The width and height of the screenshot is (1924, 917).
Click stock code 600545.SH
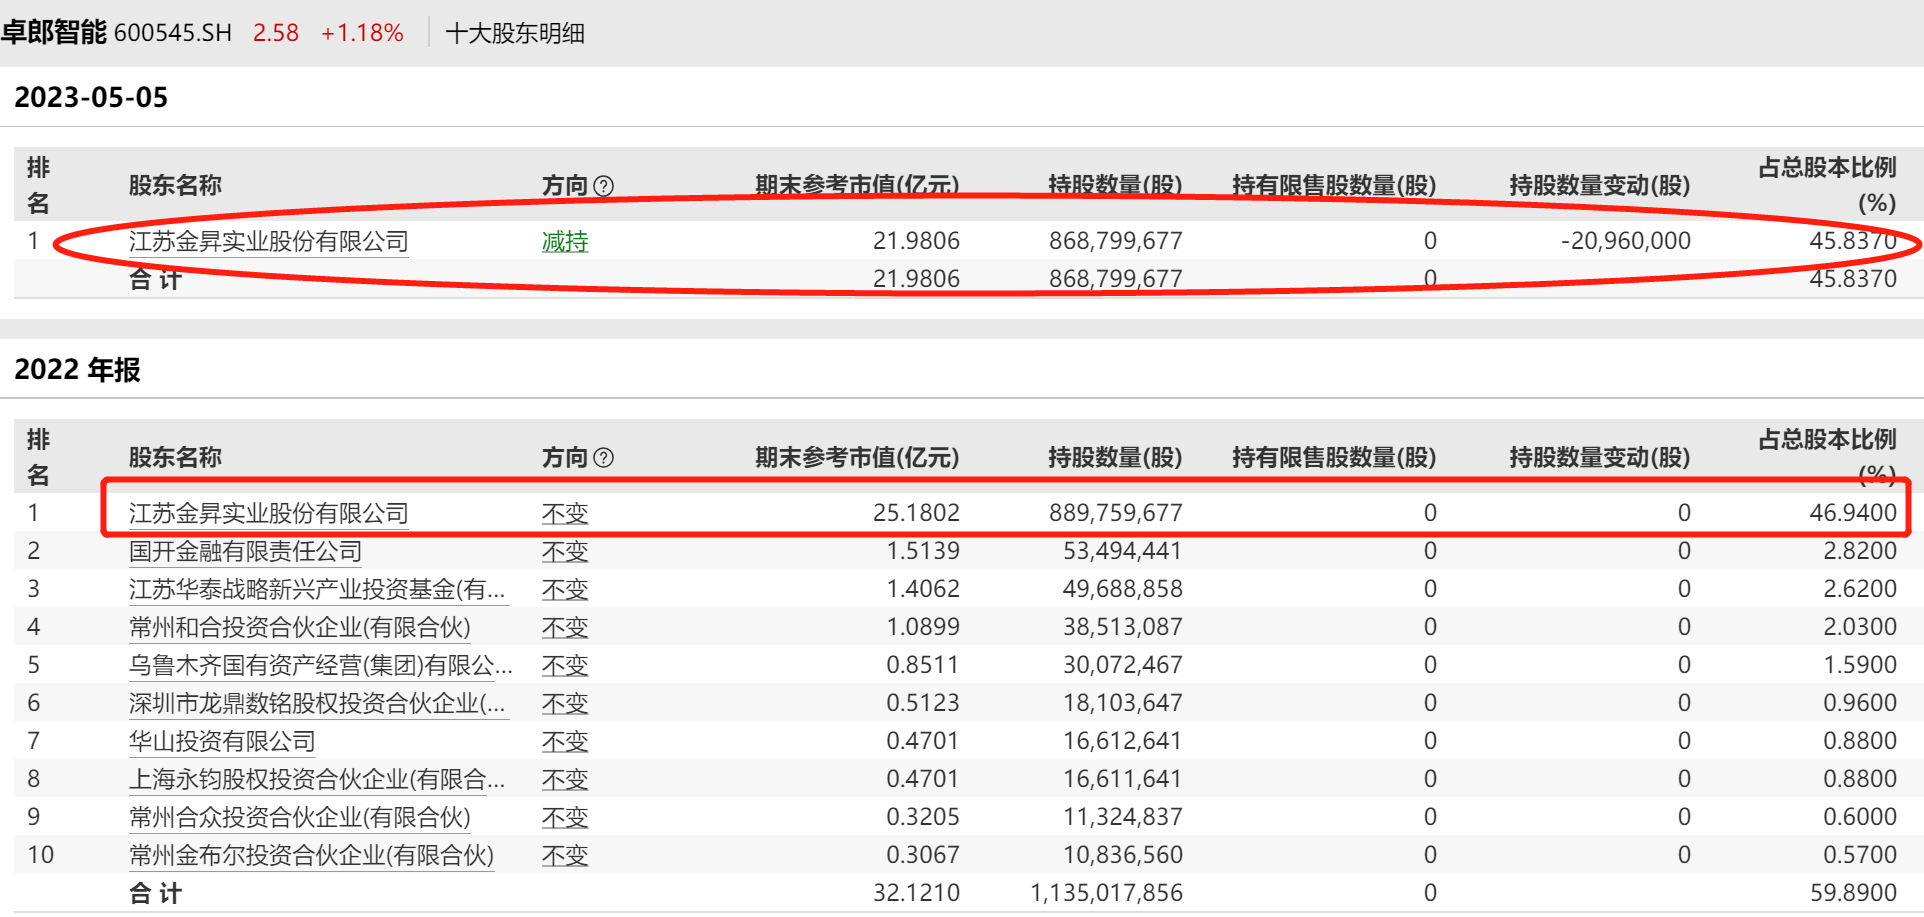click(x=173, y=33)
